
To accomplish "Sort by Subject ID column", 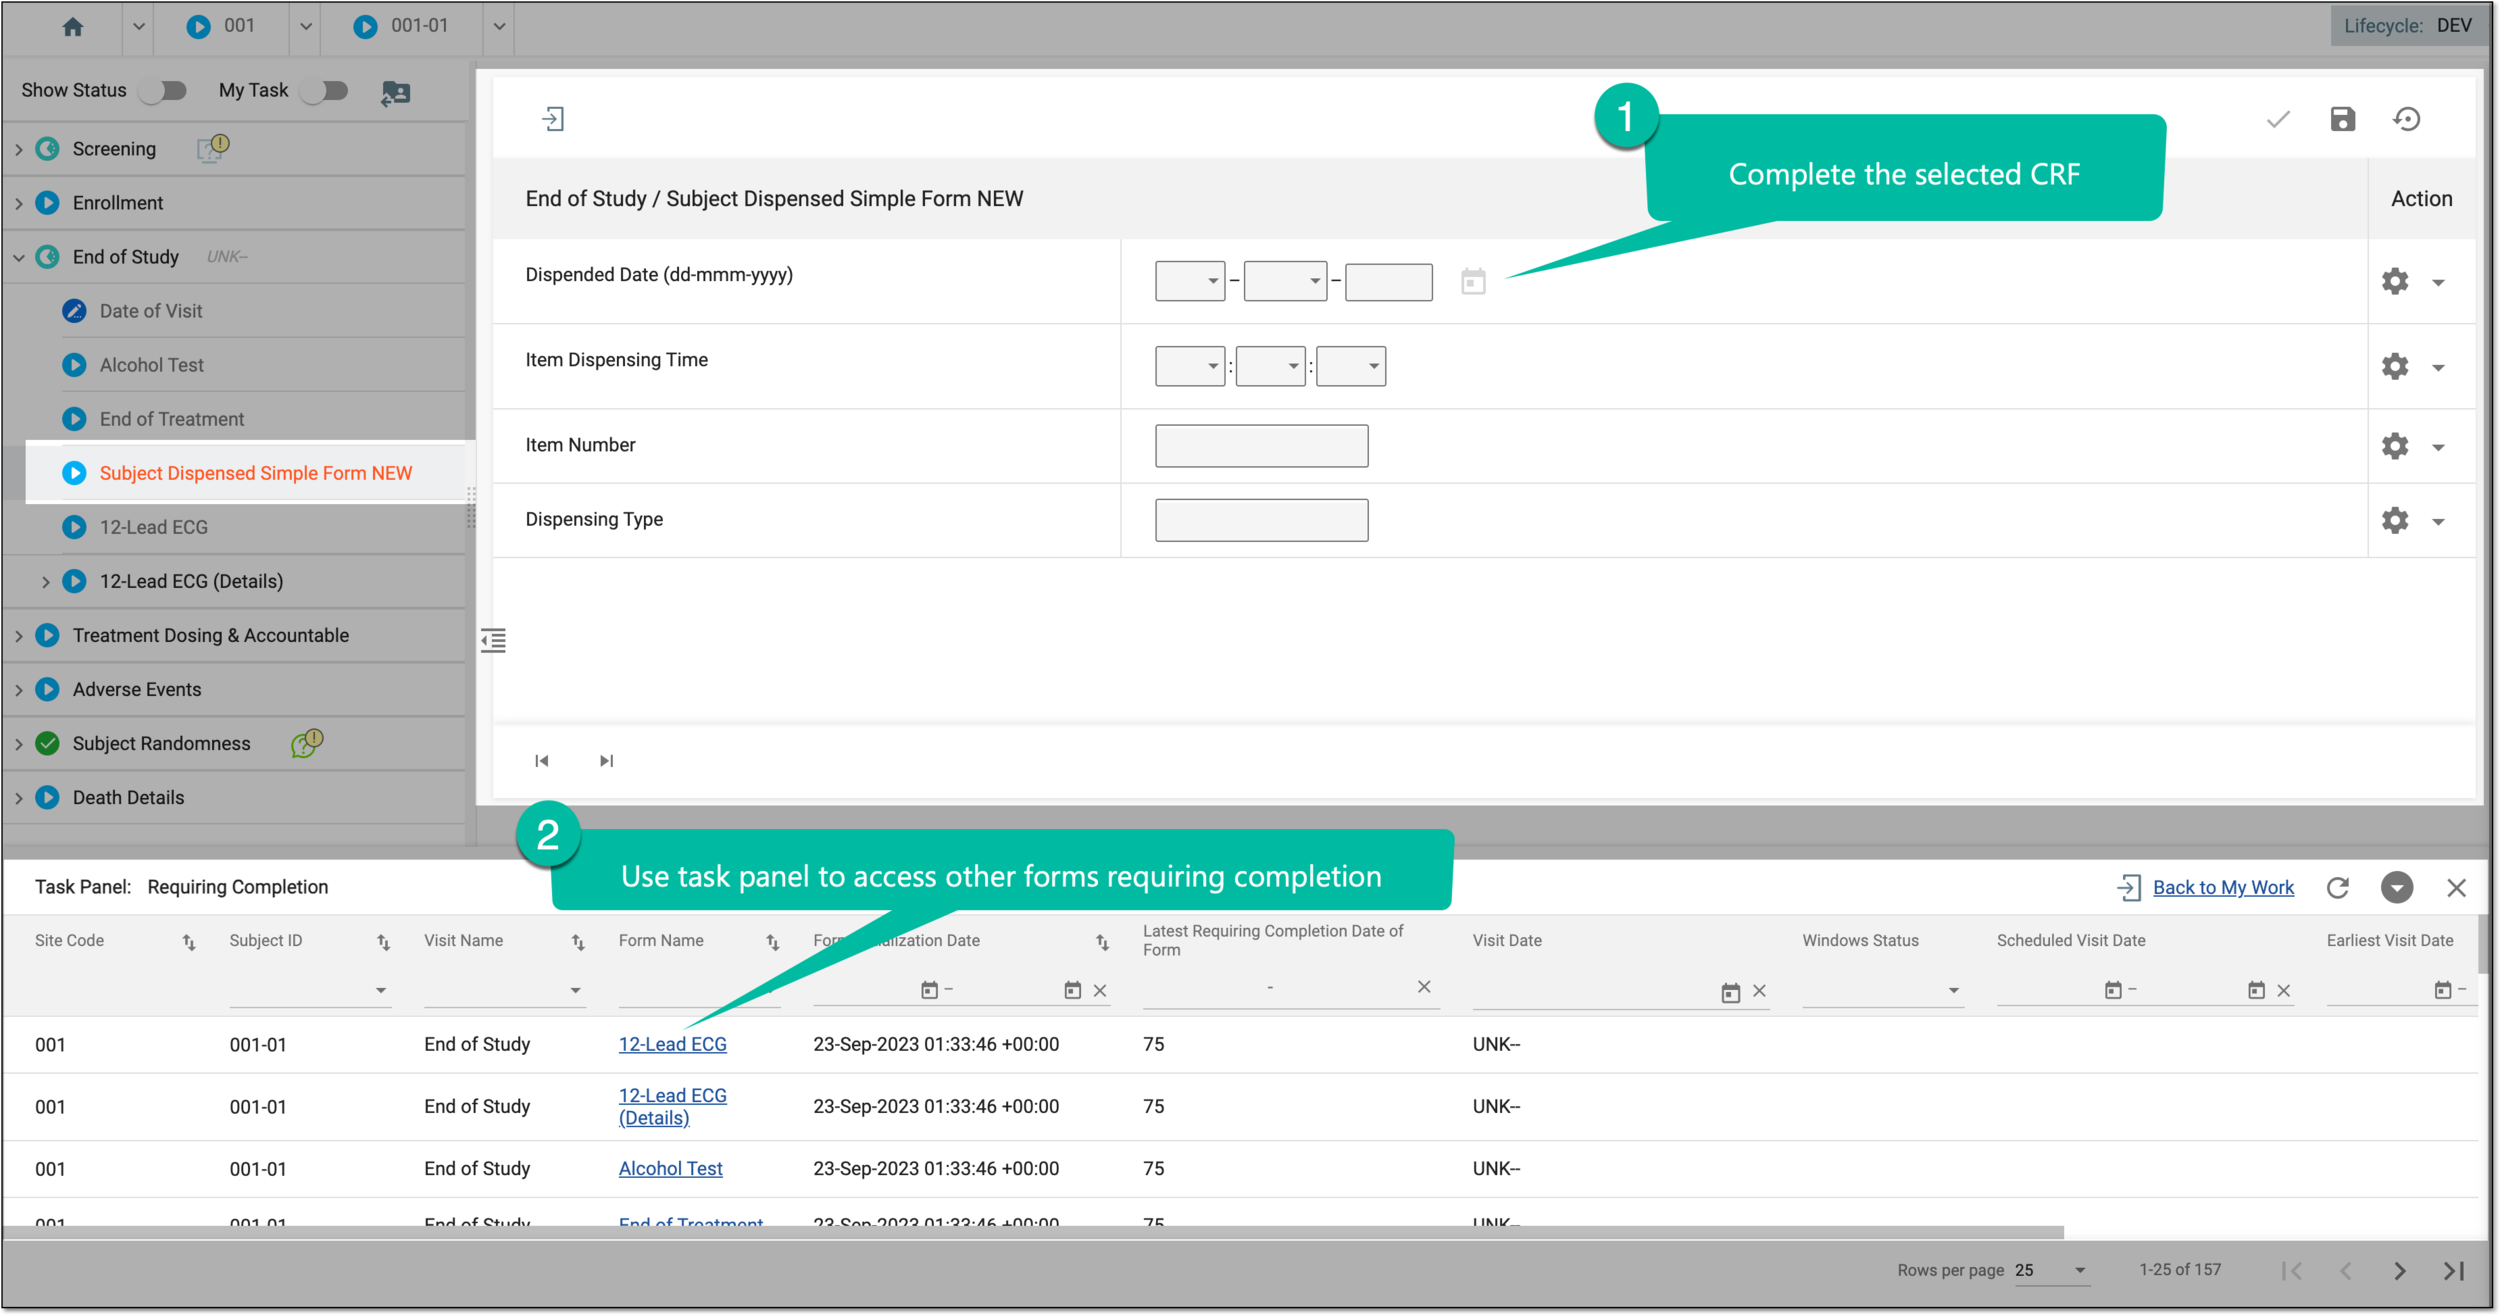I will click(383, 942).
